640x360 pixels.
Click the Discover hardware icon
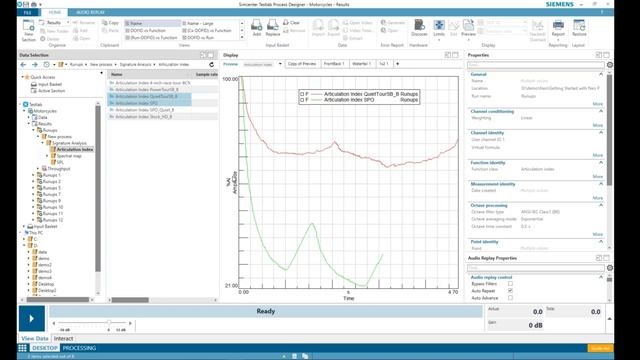point(419,28)
